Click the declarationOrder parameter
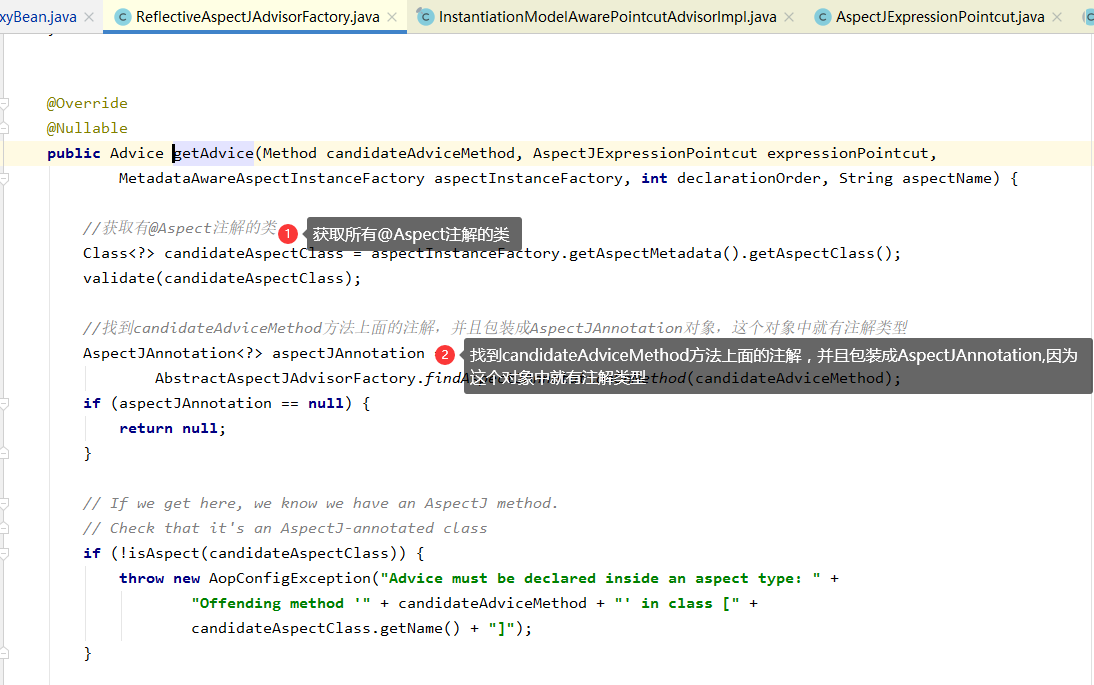The height and width of the screenshot is (685, 1094). [x=749, y=179]
